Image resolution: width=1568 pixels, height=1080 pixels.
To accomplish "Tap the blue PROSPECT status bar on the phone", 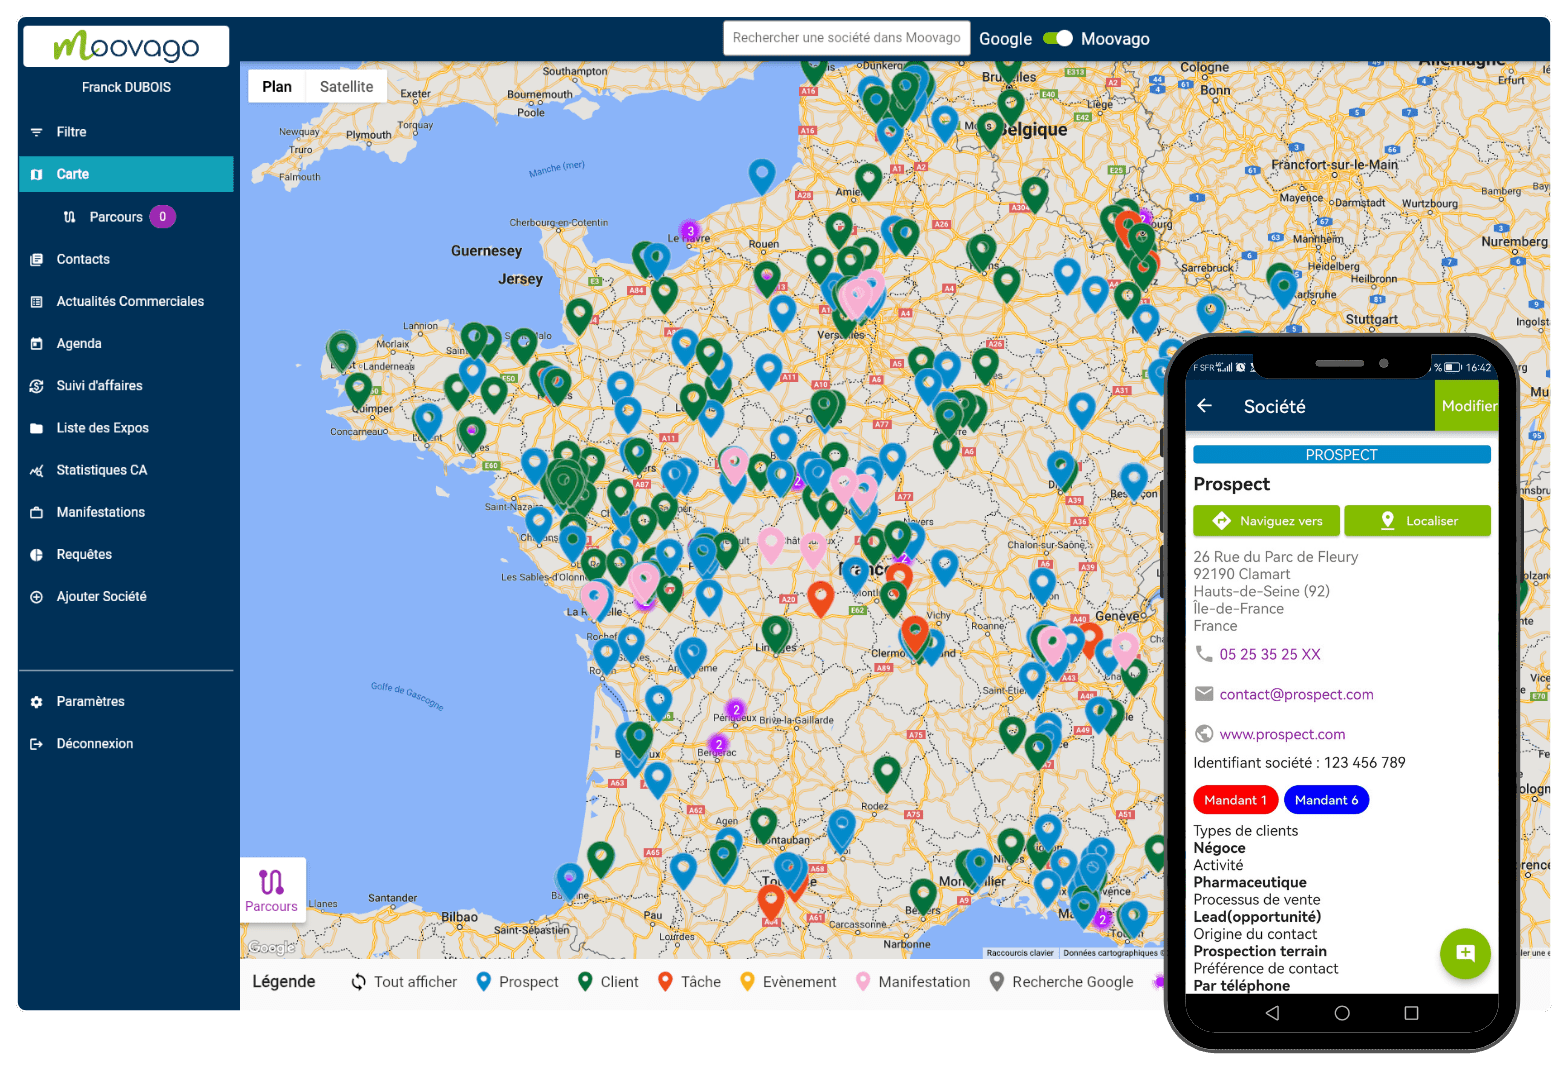I will [1342, 455].
